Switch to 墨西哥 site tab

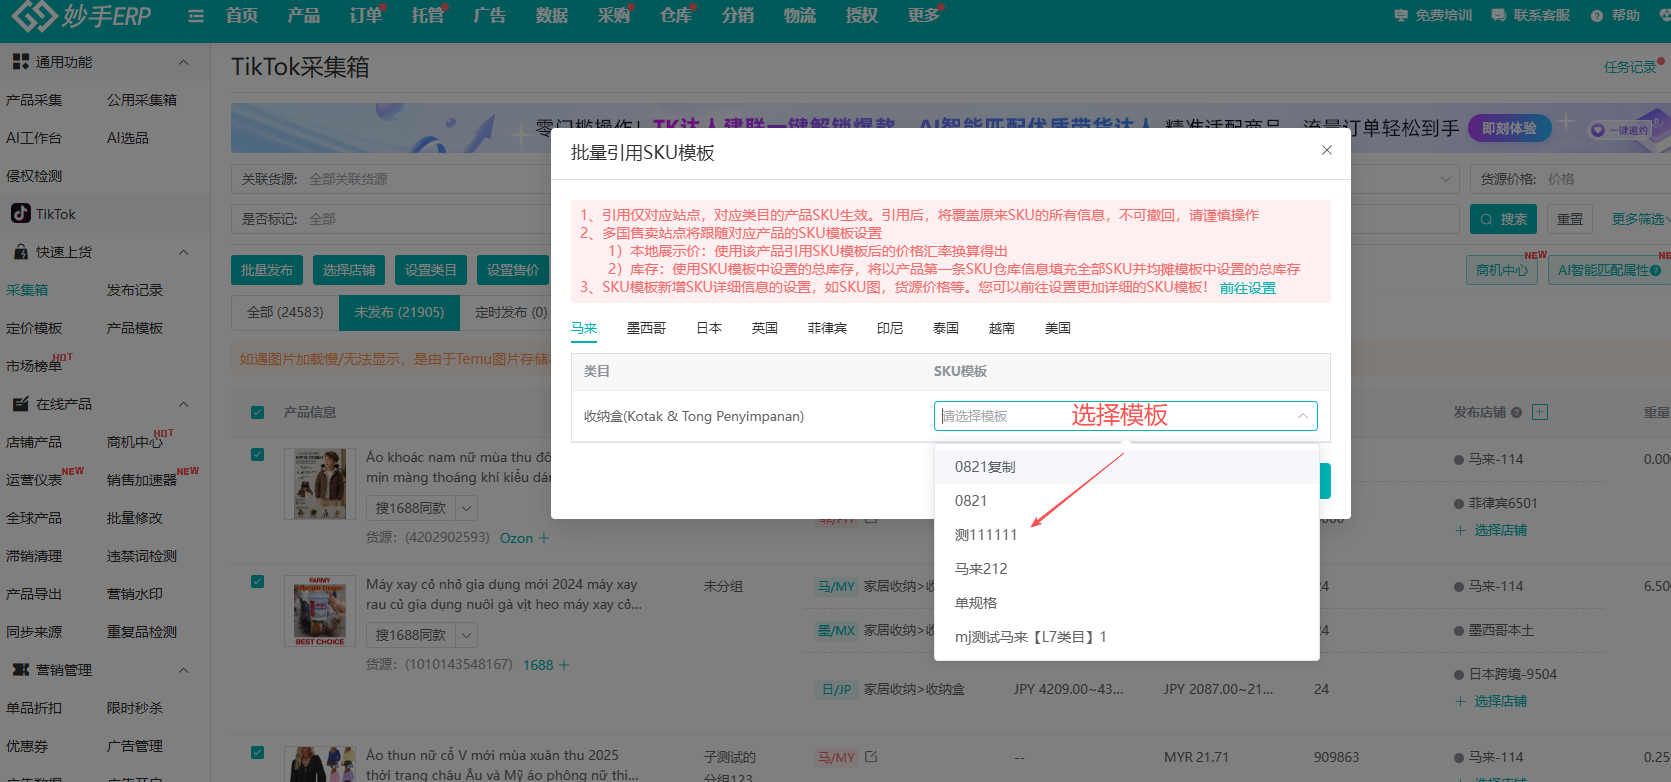[x=646, y=328]
